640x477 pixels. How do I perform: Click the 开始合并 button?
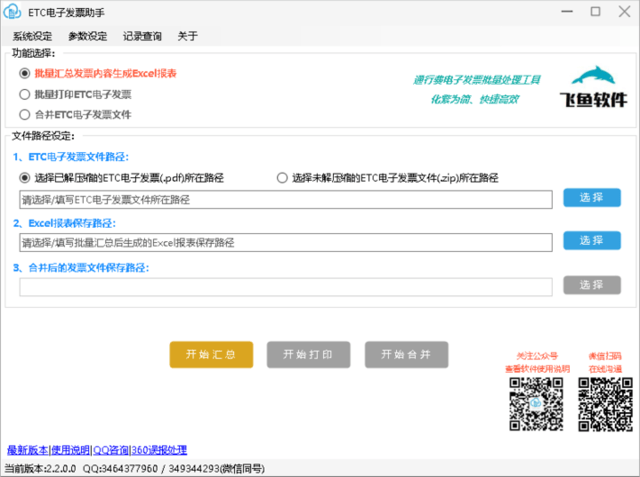407,355
